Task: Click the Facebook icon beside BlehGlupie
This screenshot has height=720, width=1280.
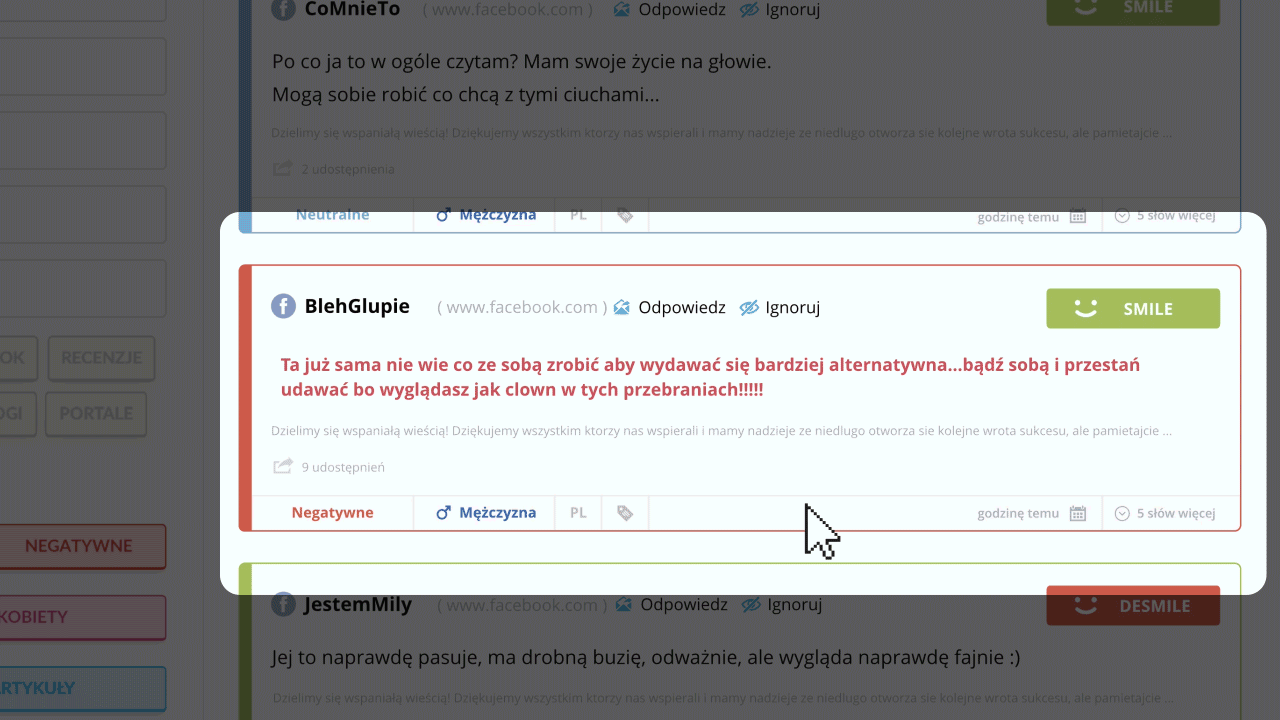Action: [283, 307]
